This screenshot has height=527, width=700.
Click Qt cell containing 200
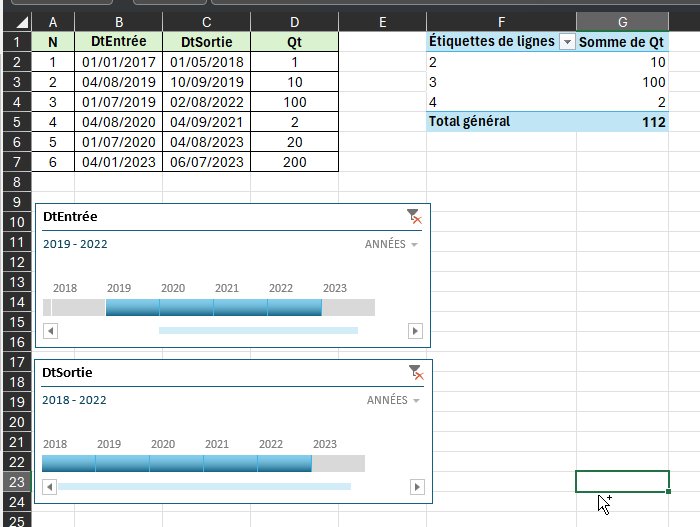pyautogui.click(x=295, y=162)
